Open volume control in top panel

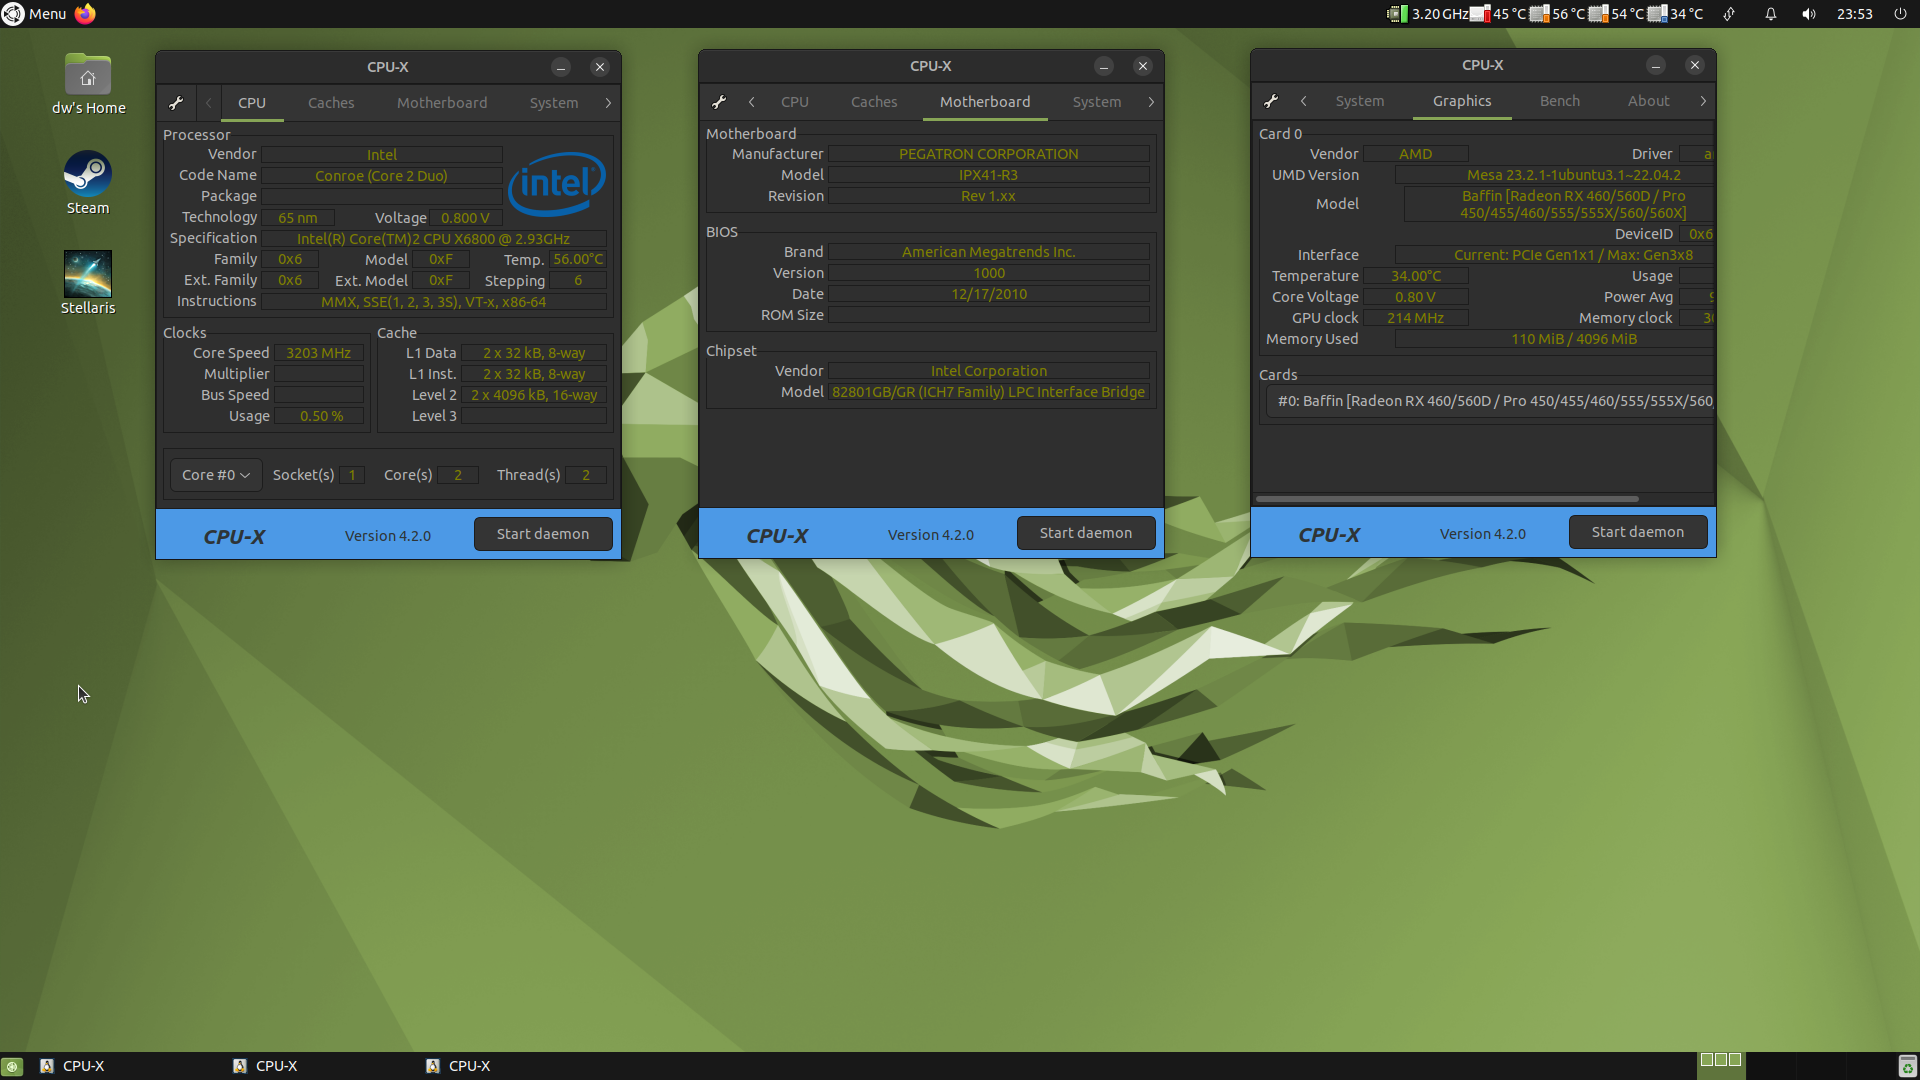1809,14
